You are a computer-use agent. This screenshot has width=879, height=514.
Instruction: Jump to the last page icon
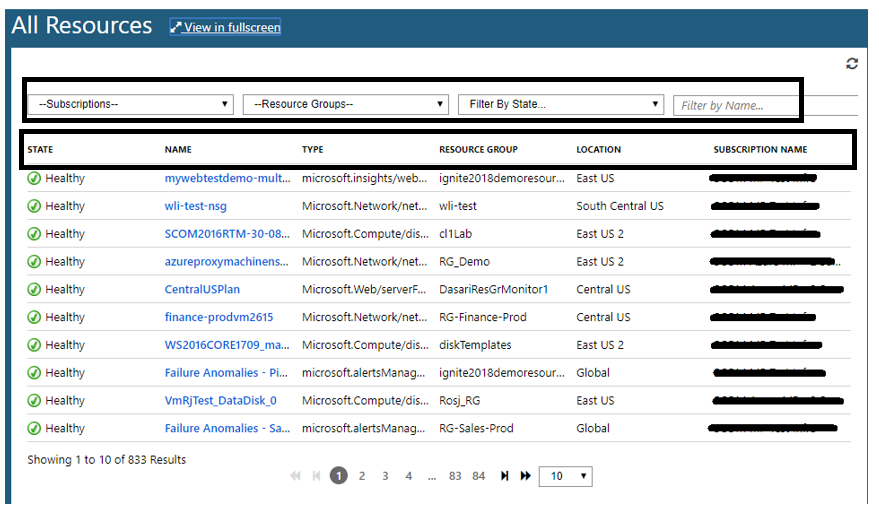coord(525,476)
